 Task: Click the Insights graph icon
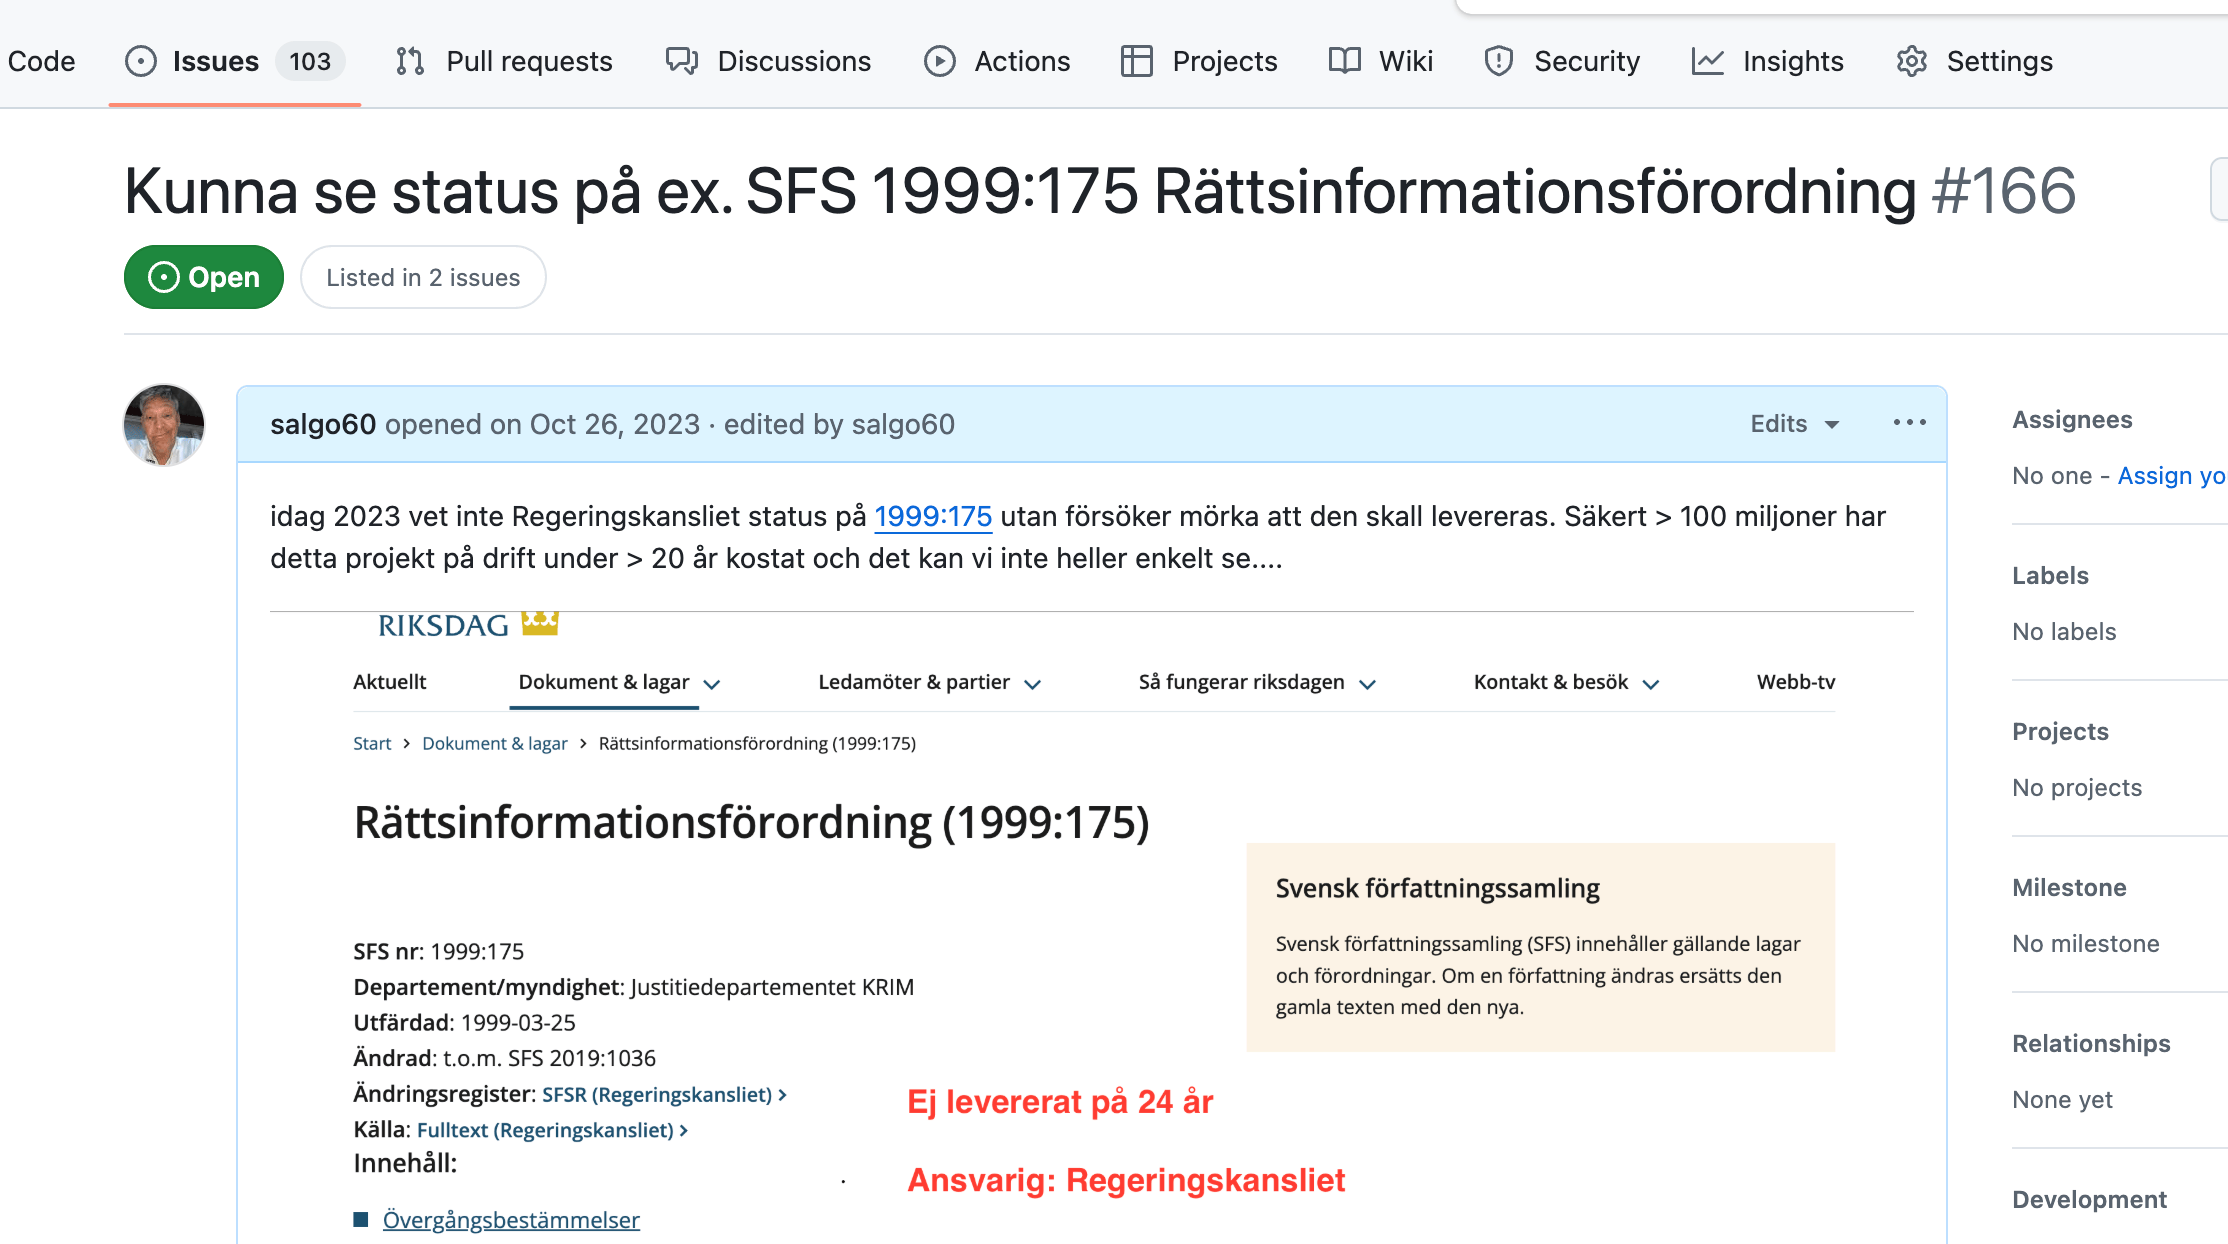pyautogui.click(x=1708, y=62)
